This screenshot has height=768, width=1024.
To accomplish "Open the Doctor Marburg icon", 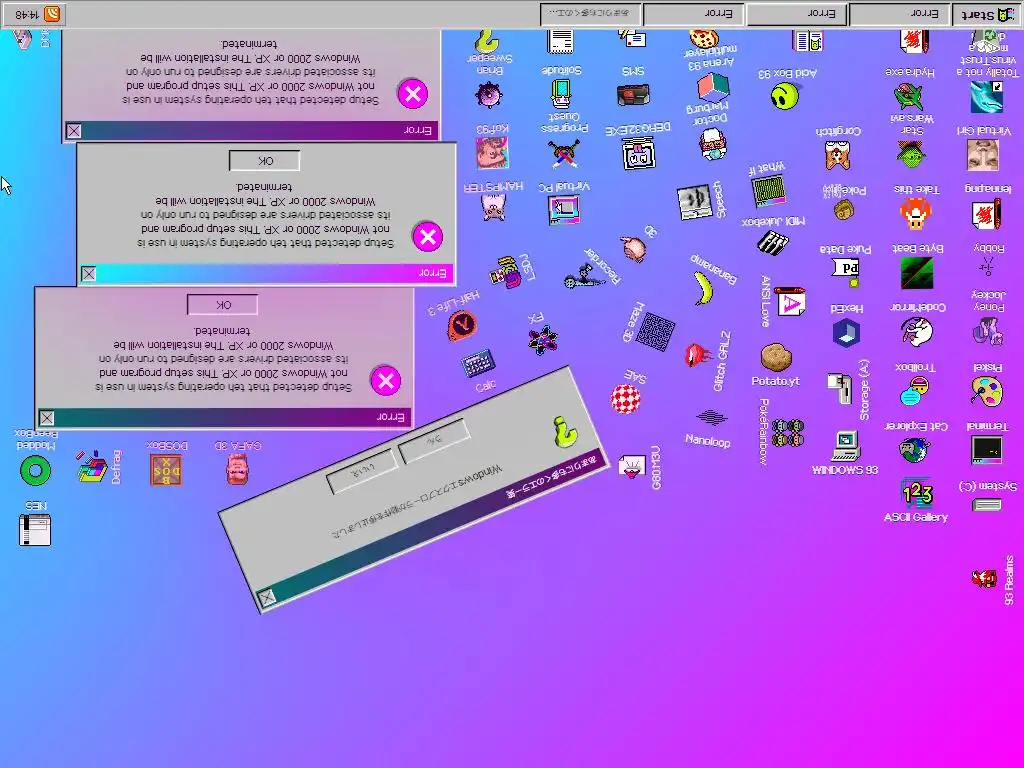I will [x=712, y=144].
